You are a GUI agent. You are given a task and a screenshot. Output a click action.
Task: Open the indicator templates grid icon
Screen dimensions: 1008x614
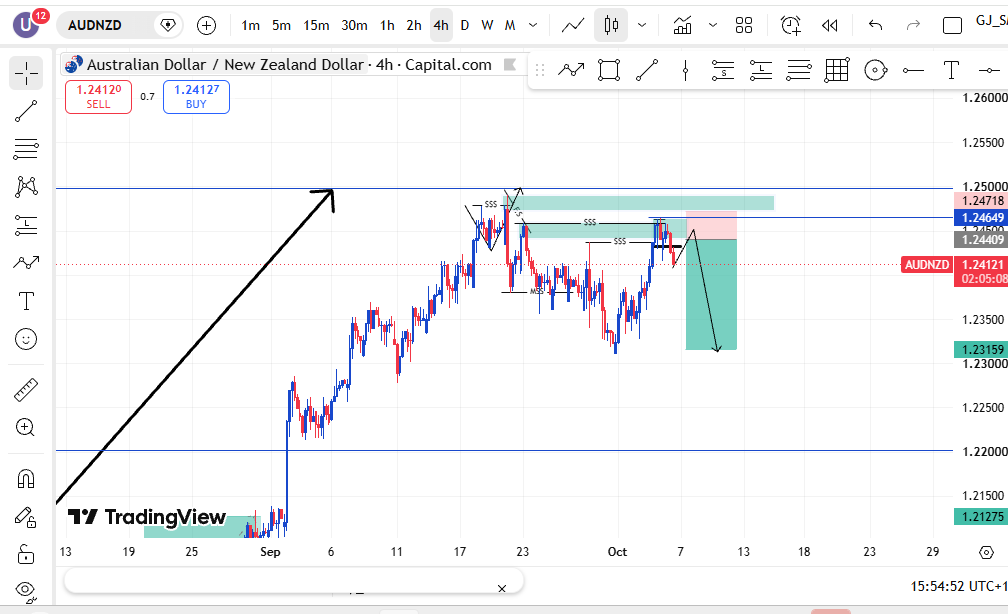(744, 25)
